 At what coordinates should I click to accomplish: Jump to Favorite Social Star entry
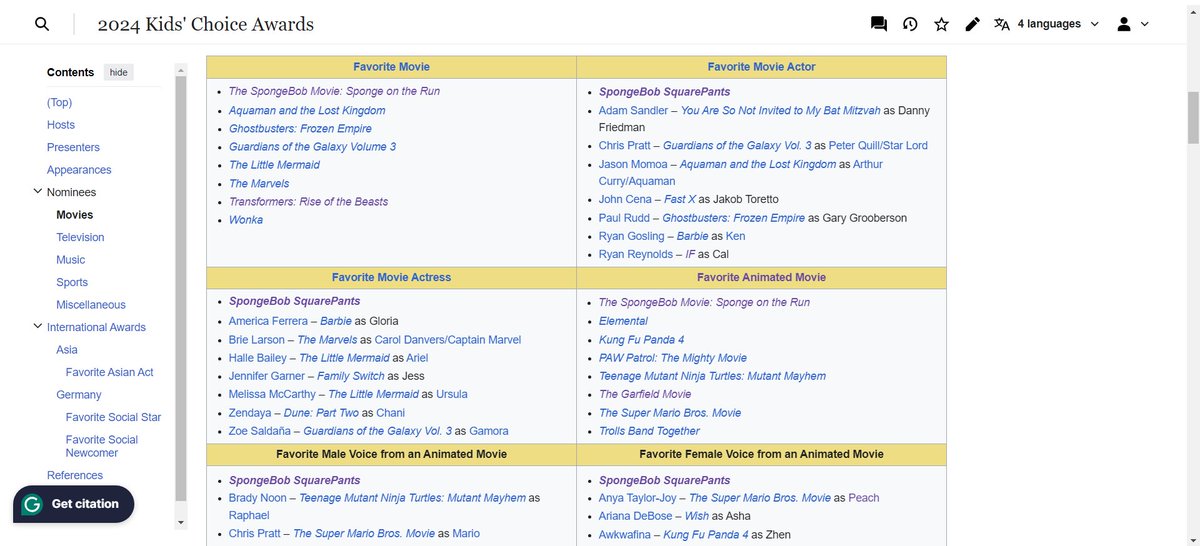tap(113, 417)
